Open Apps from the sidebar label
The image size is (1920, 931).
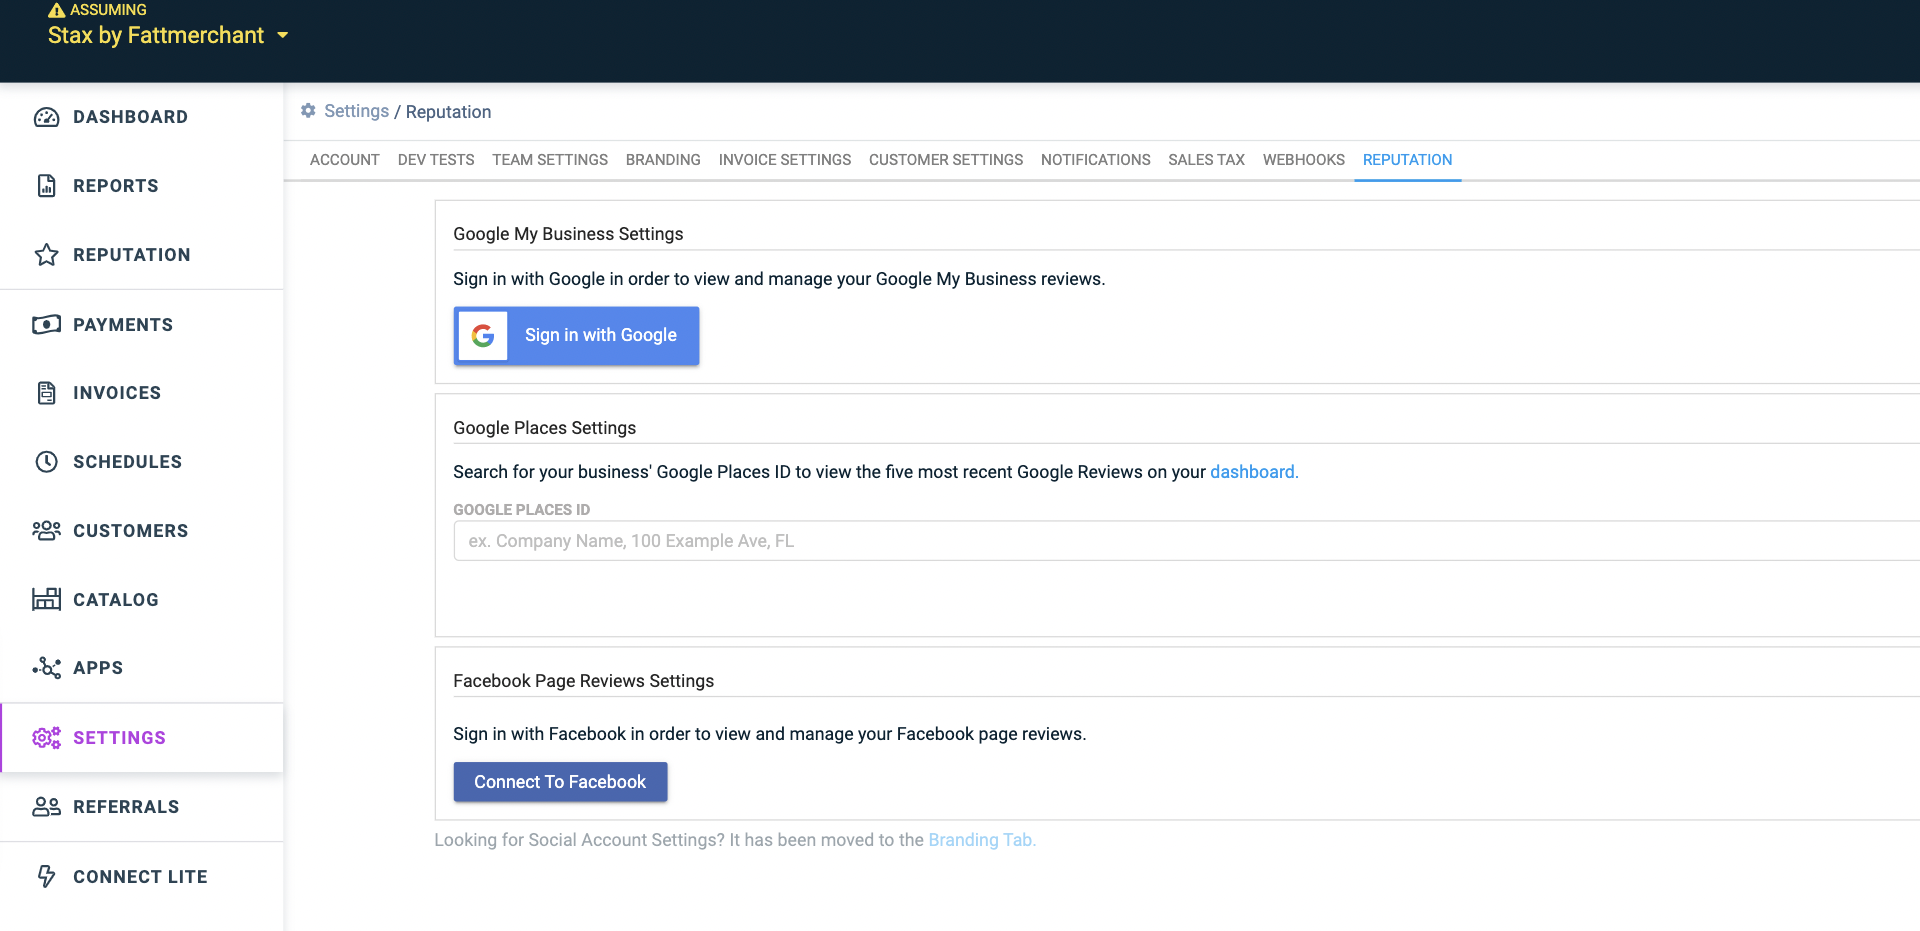pyautogui.click(x=98, y=668)
